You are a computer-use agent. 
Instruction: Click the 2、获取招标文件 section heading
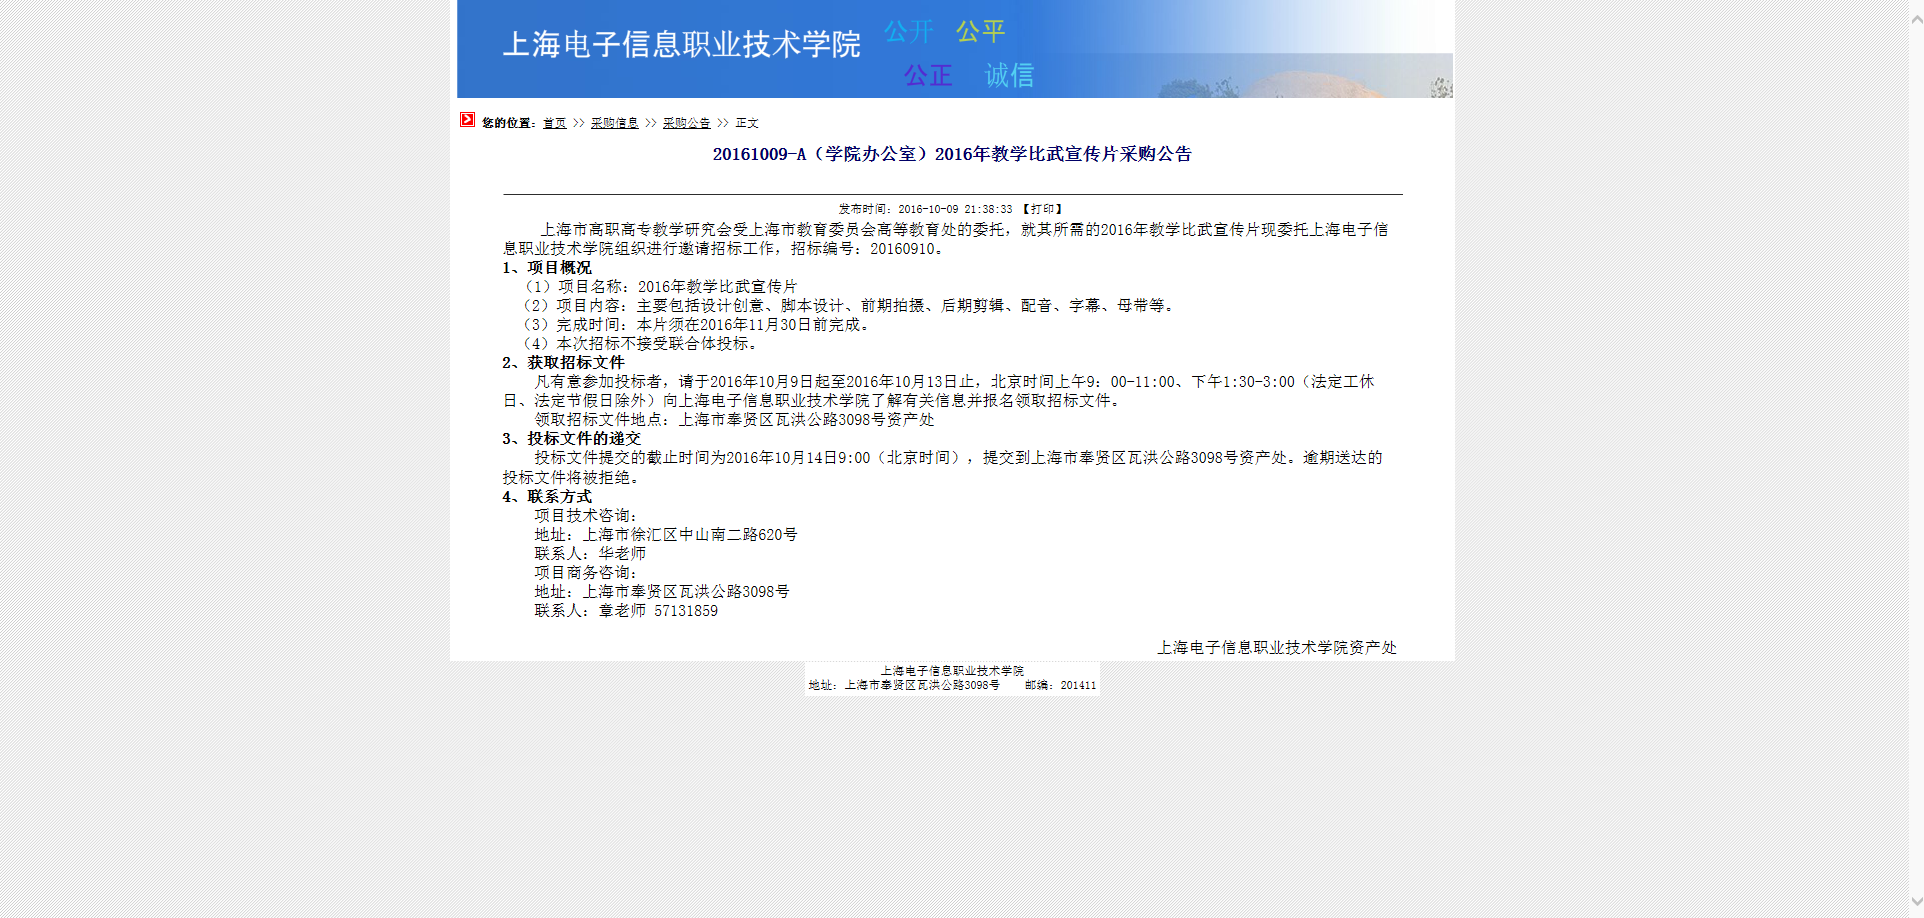point(563,363)
